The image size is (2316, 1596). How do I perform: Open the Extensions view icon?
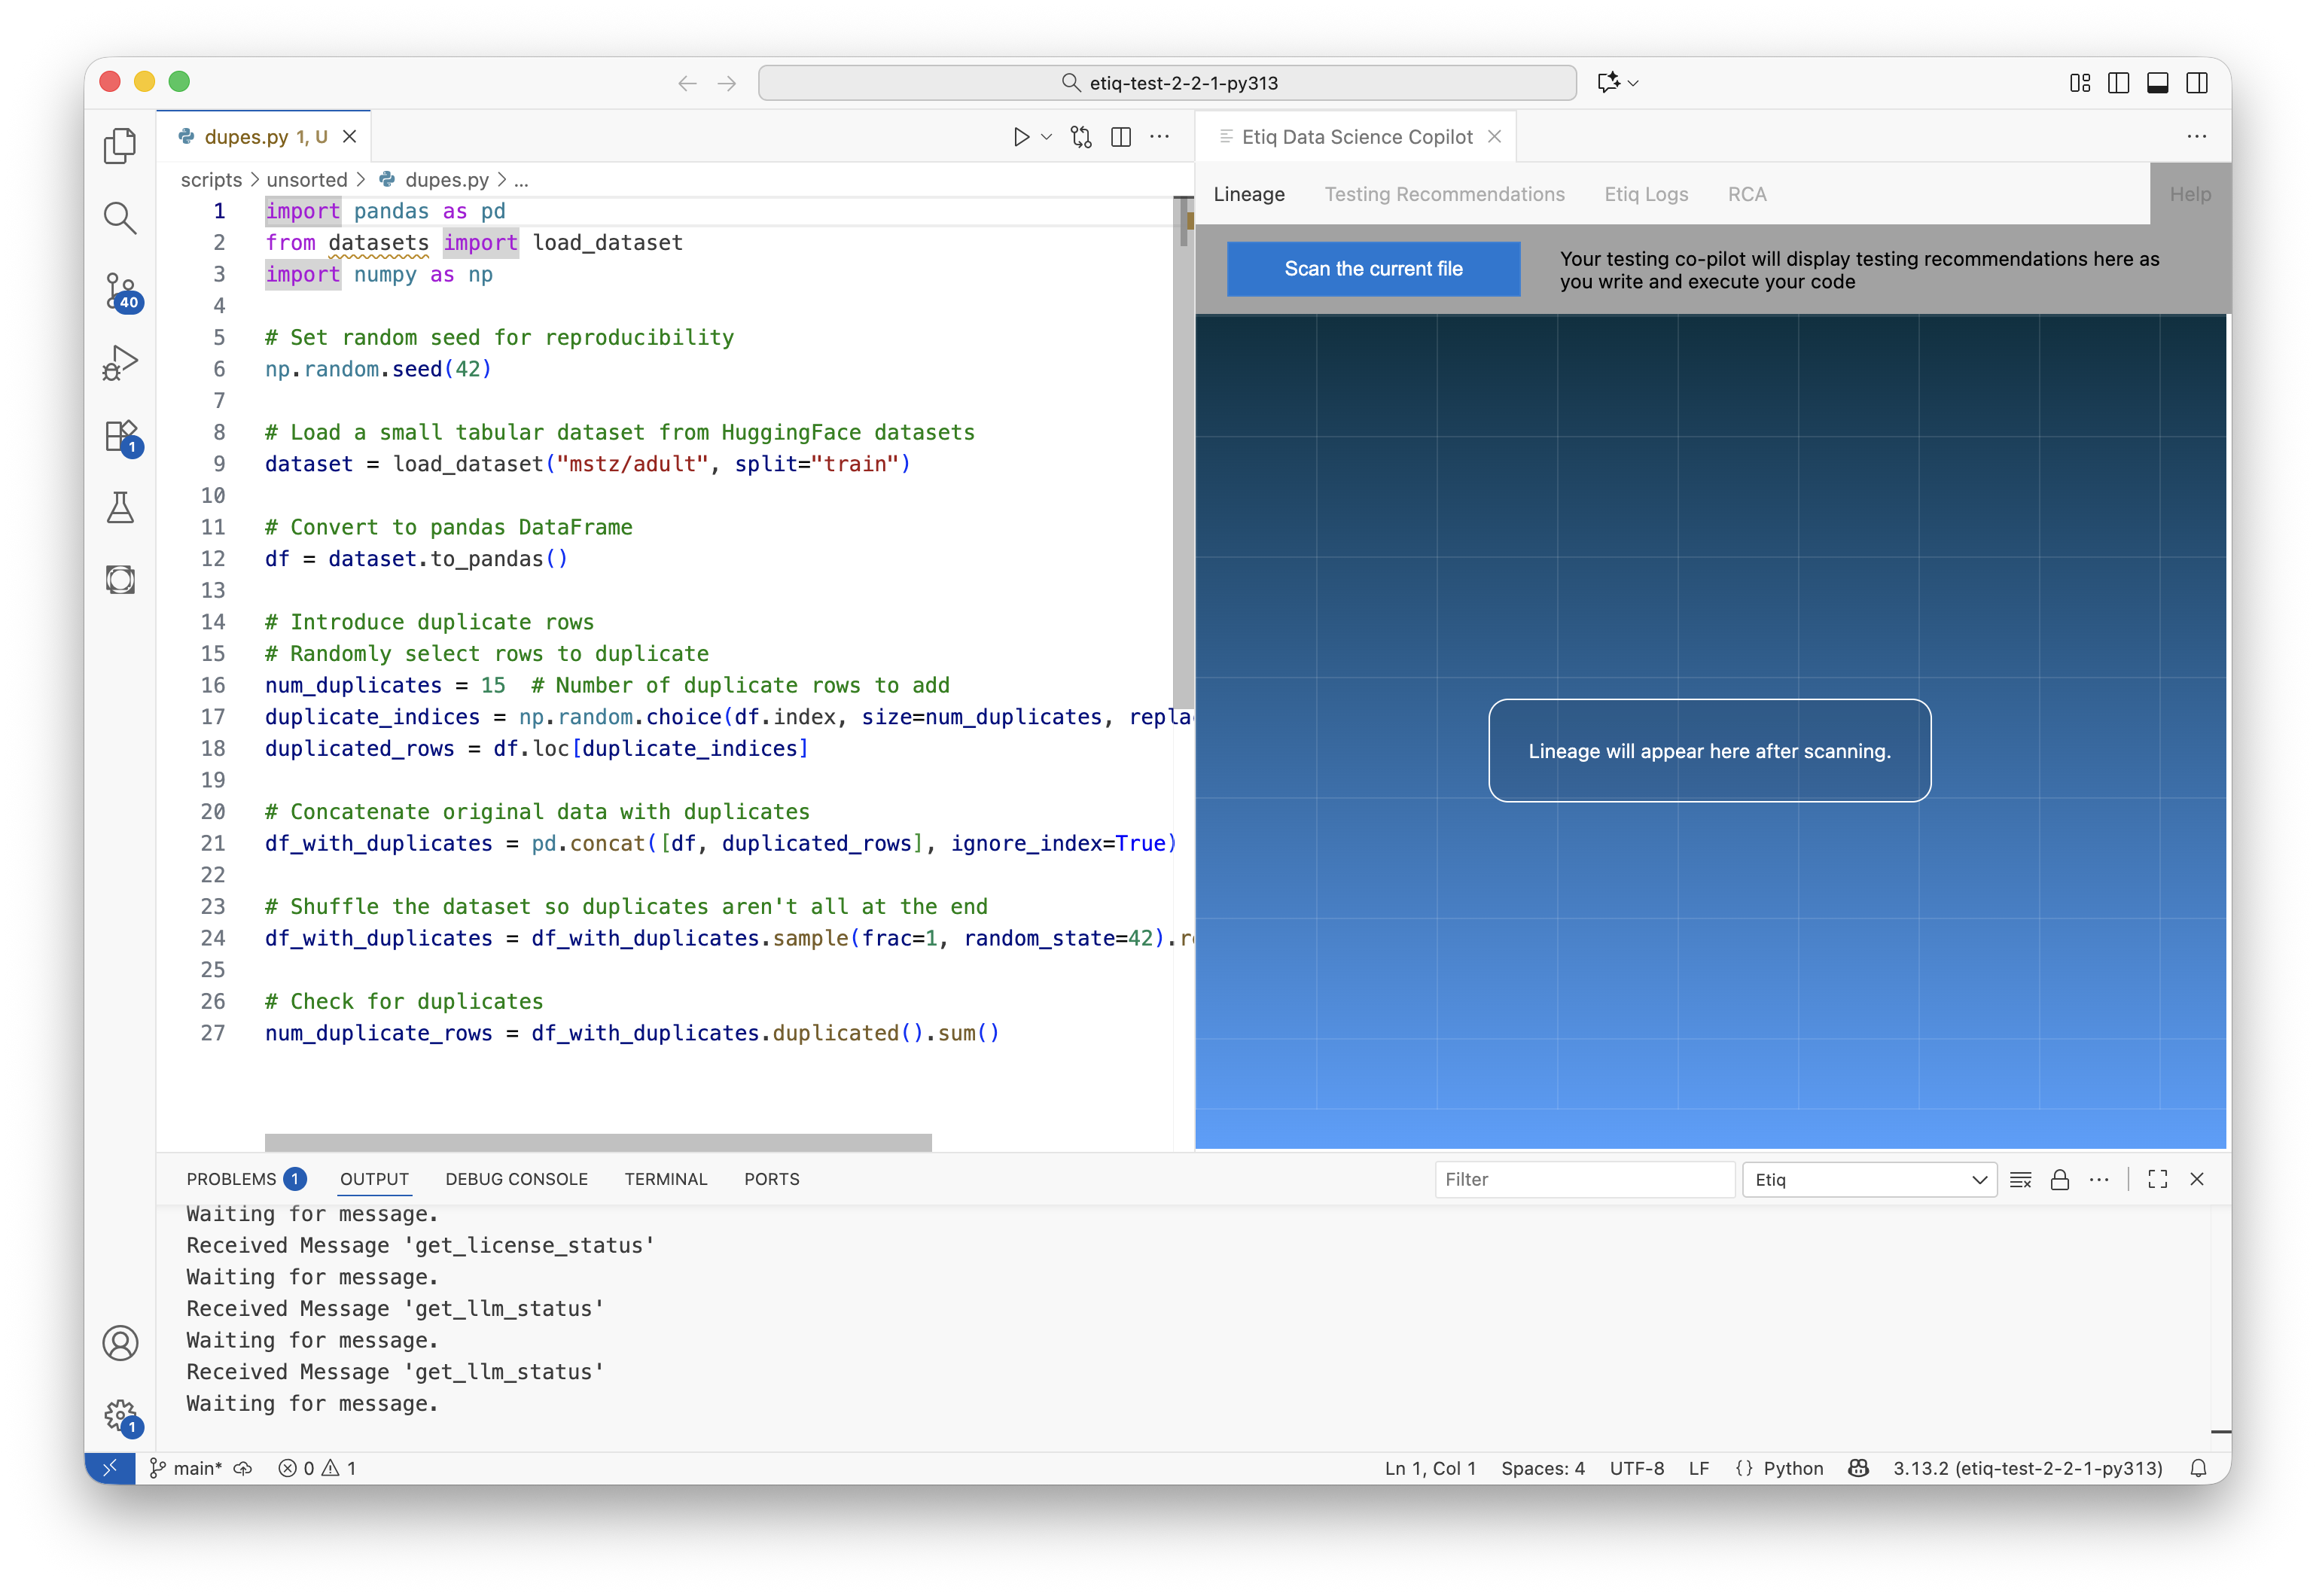(x=121, y=436)
